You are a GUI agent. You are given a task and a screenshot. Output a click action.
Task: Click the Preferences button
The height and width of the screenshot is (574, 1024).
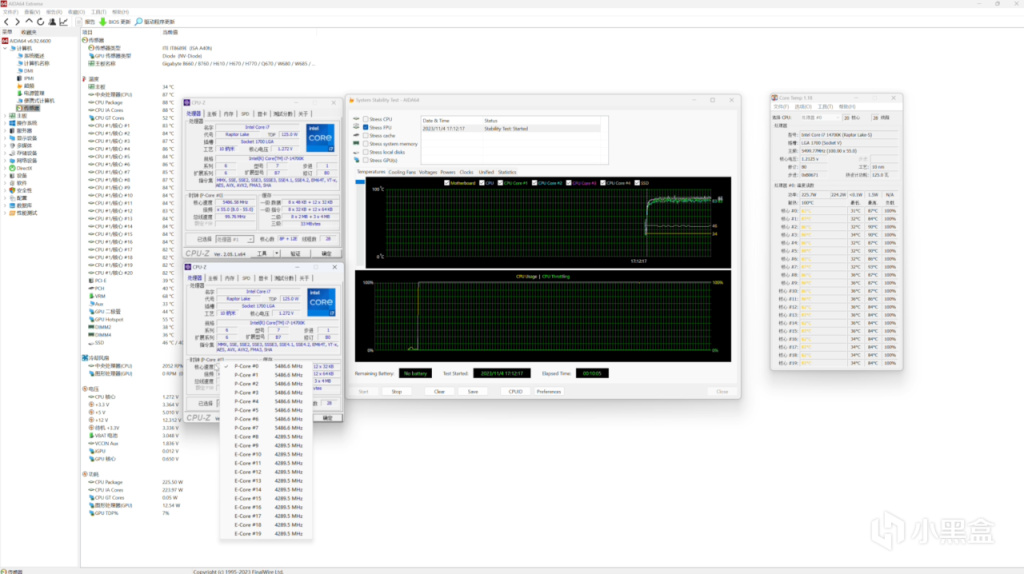(x=549, y=391)
